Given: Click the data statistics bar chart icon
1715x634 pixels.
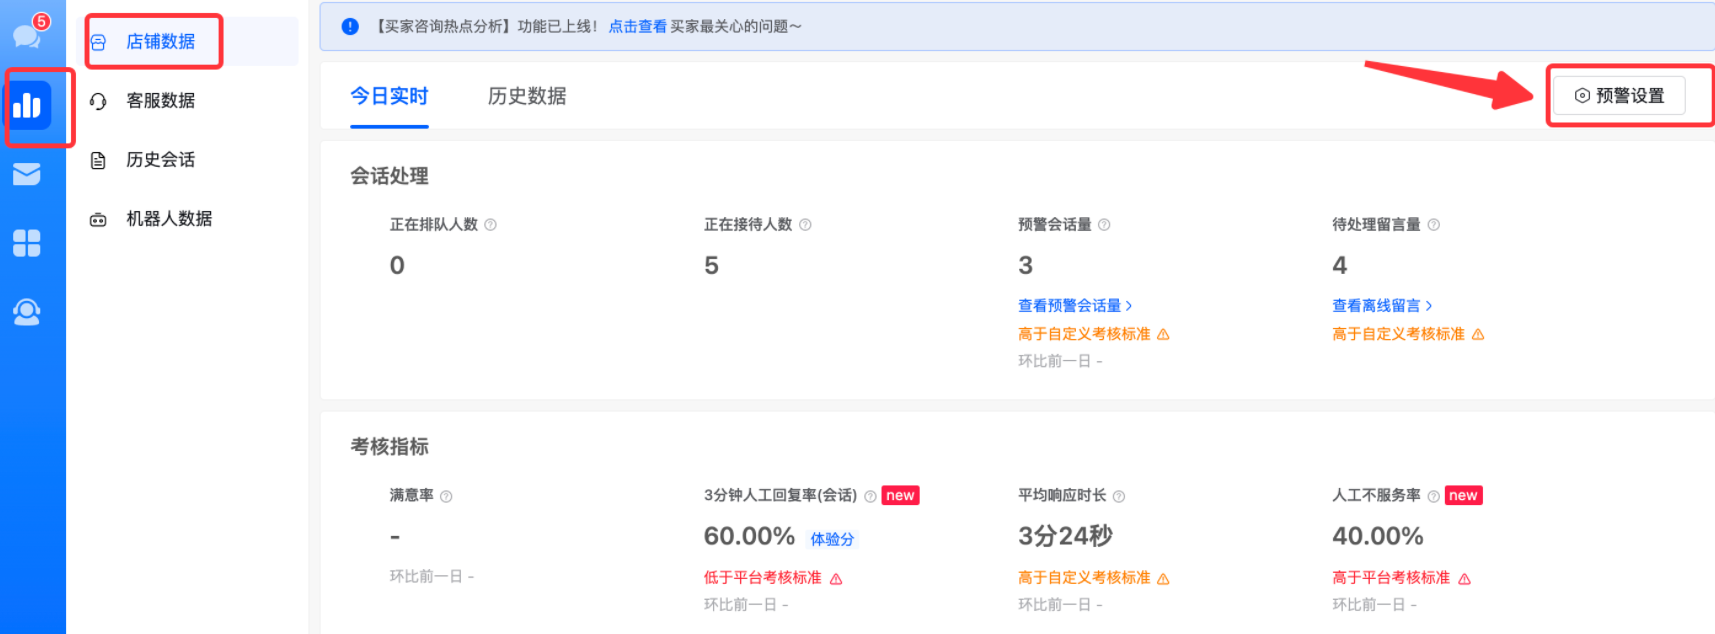Looking at the screenshot, I should tap(28, 105).
